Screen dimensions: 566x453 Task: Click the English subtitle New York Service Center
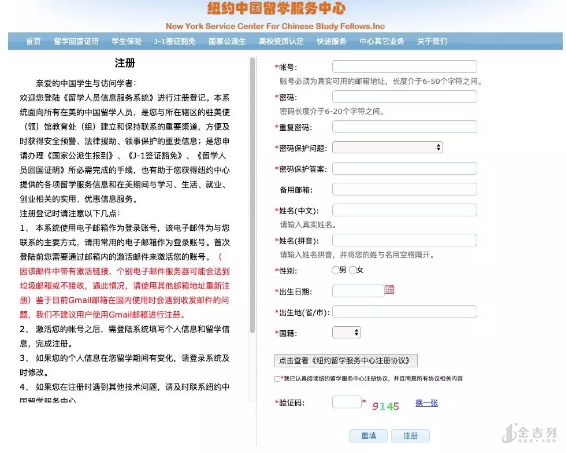click(x=275, y=26)
